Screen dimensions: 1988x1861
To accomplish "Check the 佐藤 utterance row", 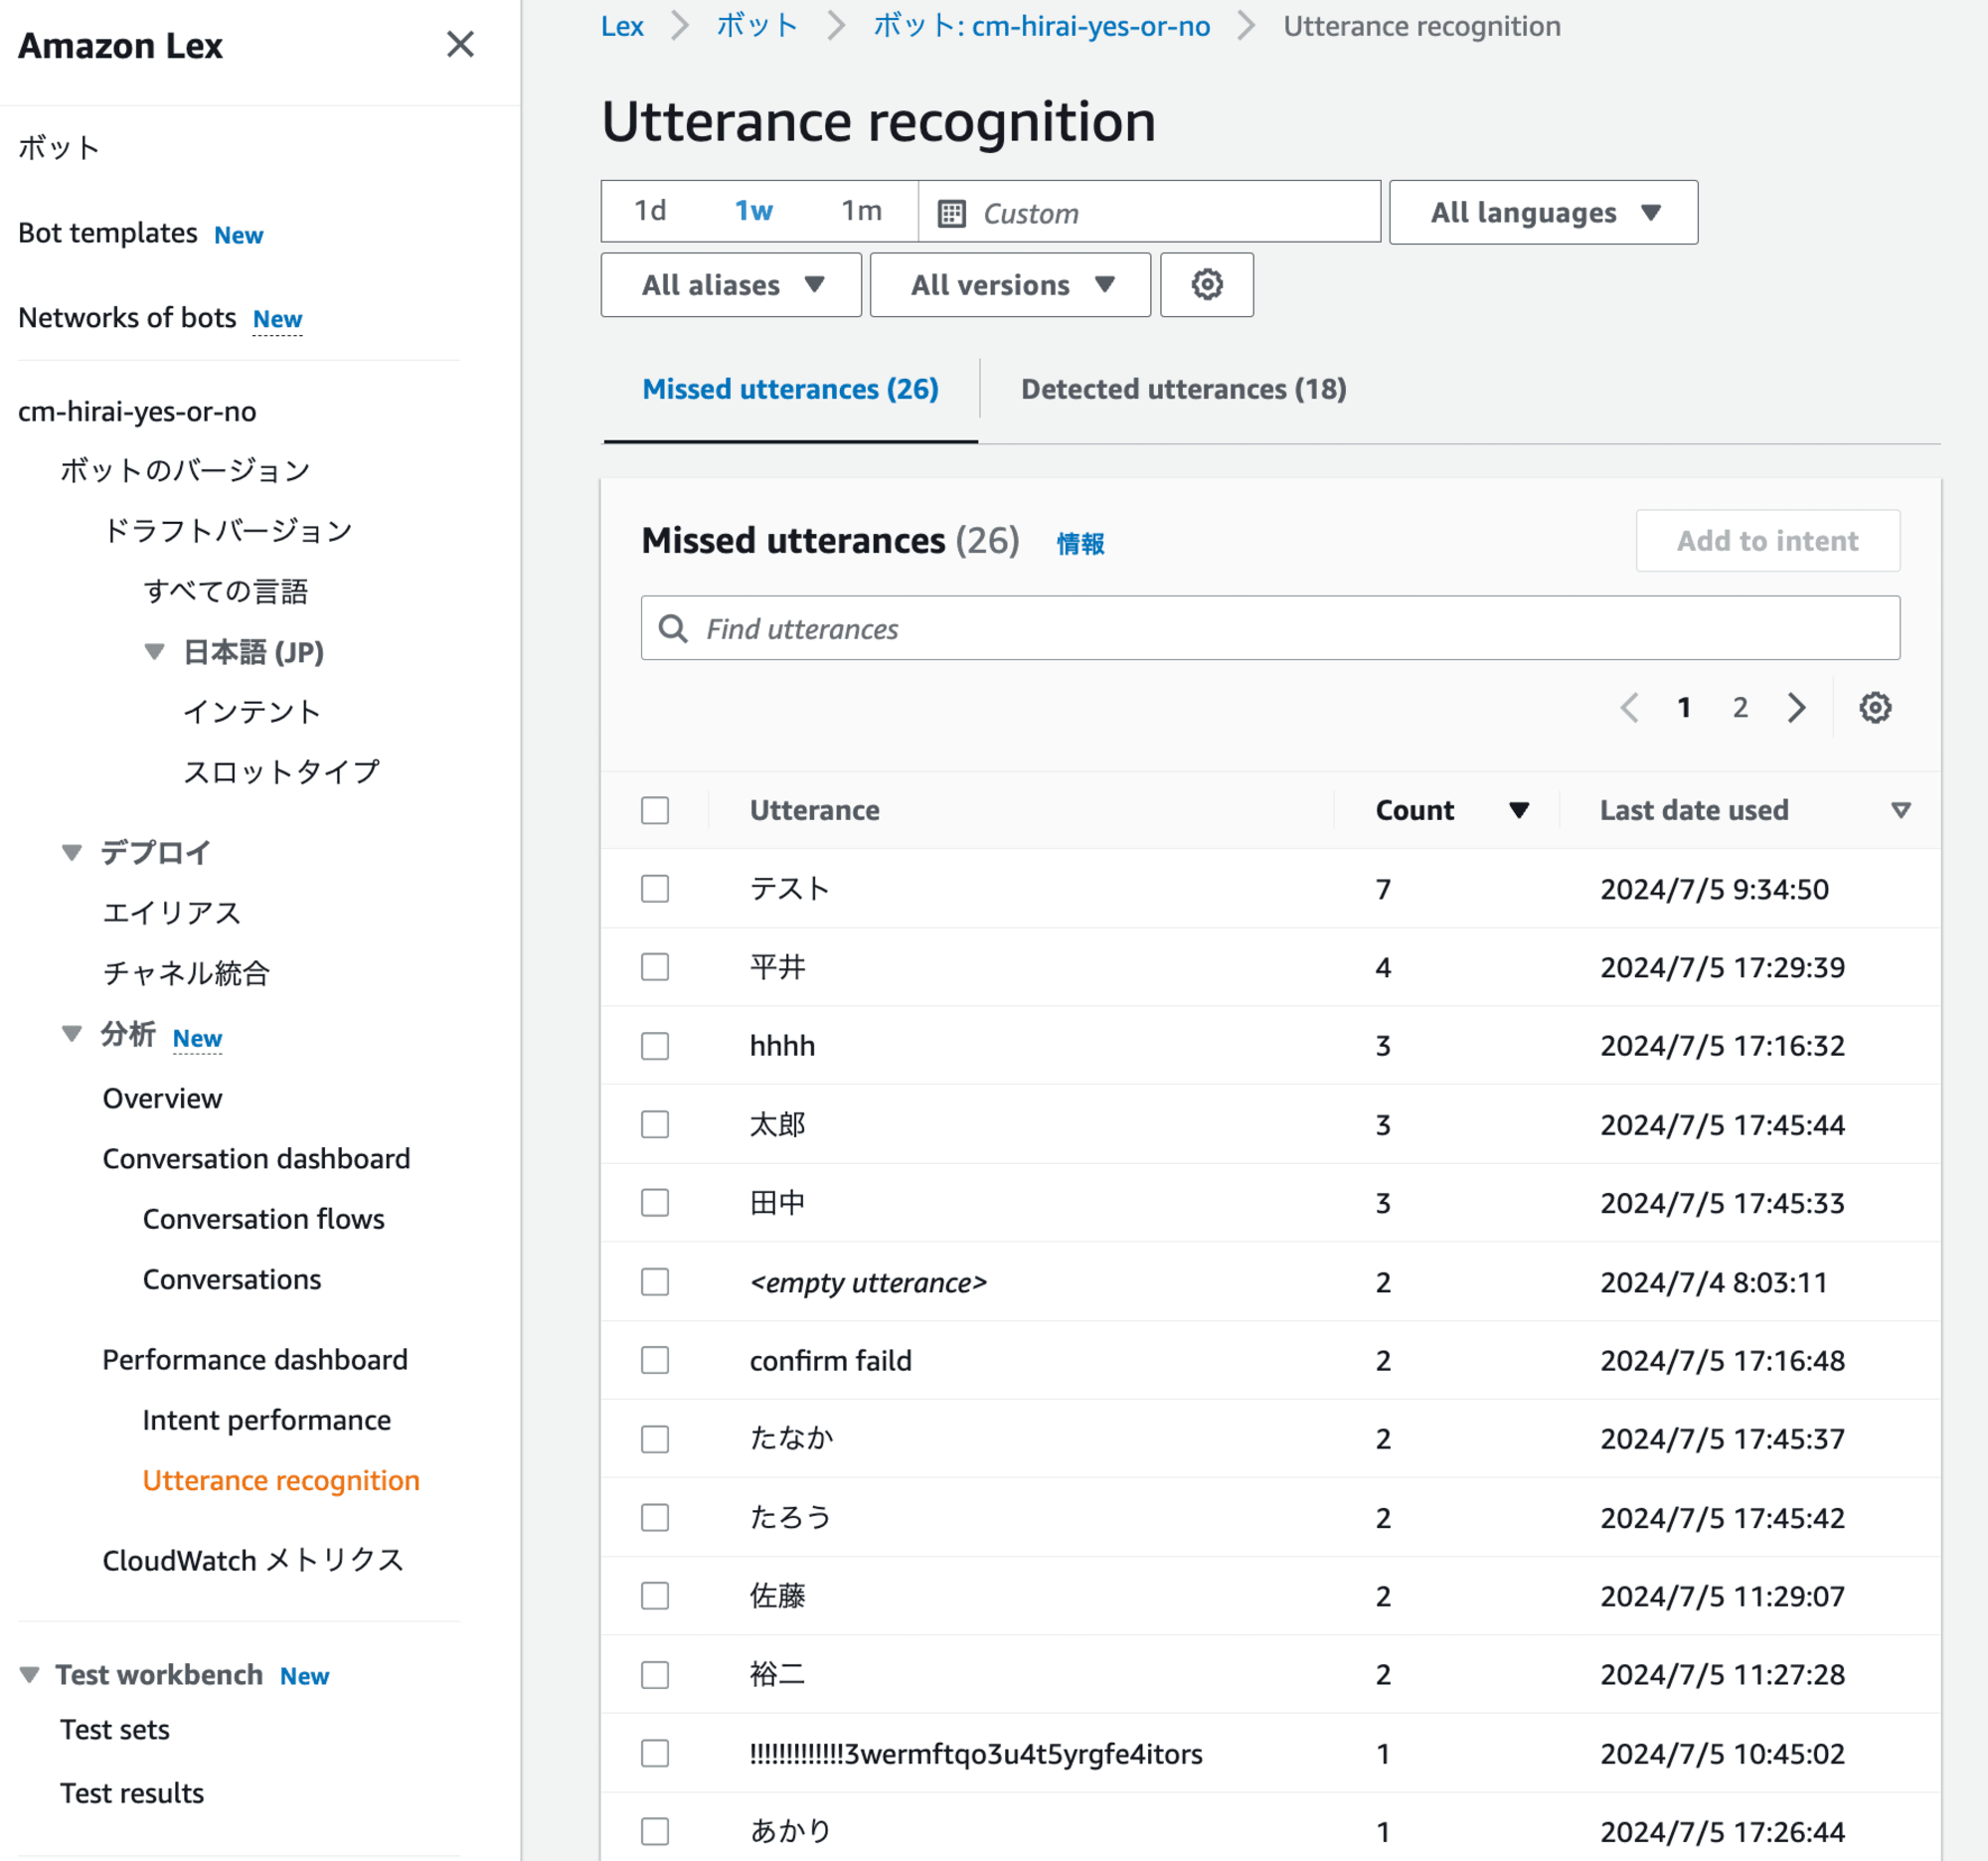I will (655, 1596).
